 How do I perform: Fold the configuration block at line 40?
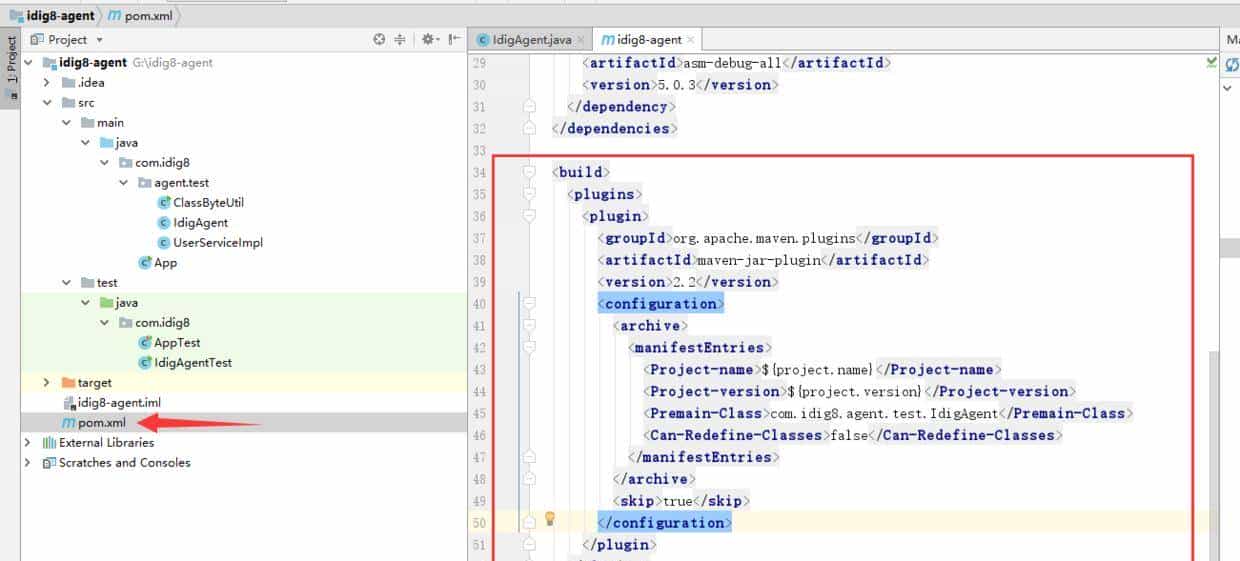[x=530, y=304]
